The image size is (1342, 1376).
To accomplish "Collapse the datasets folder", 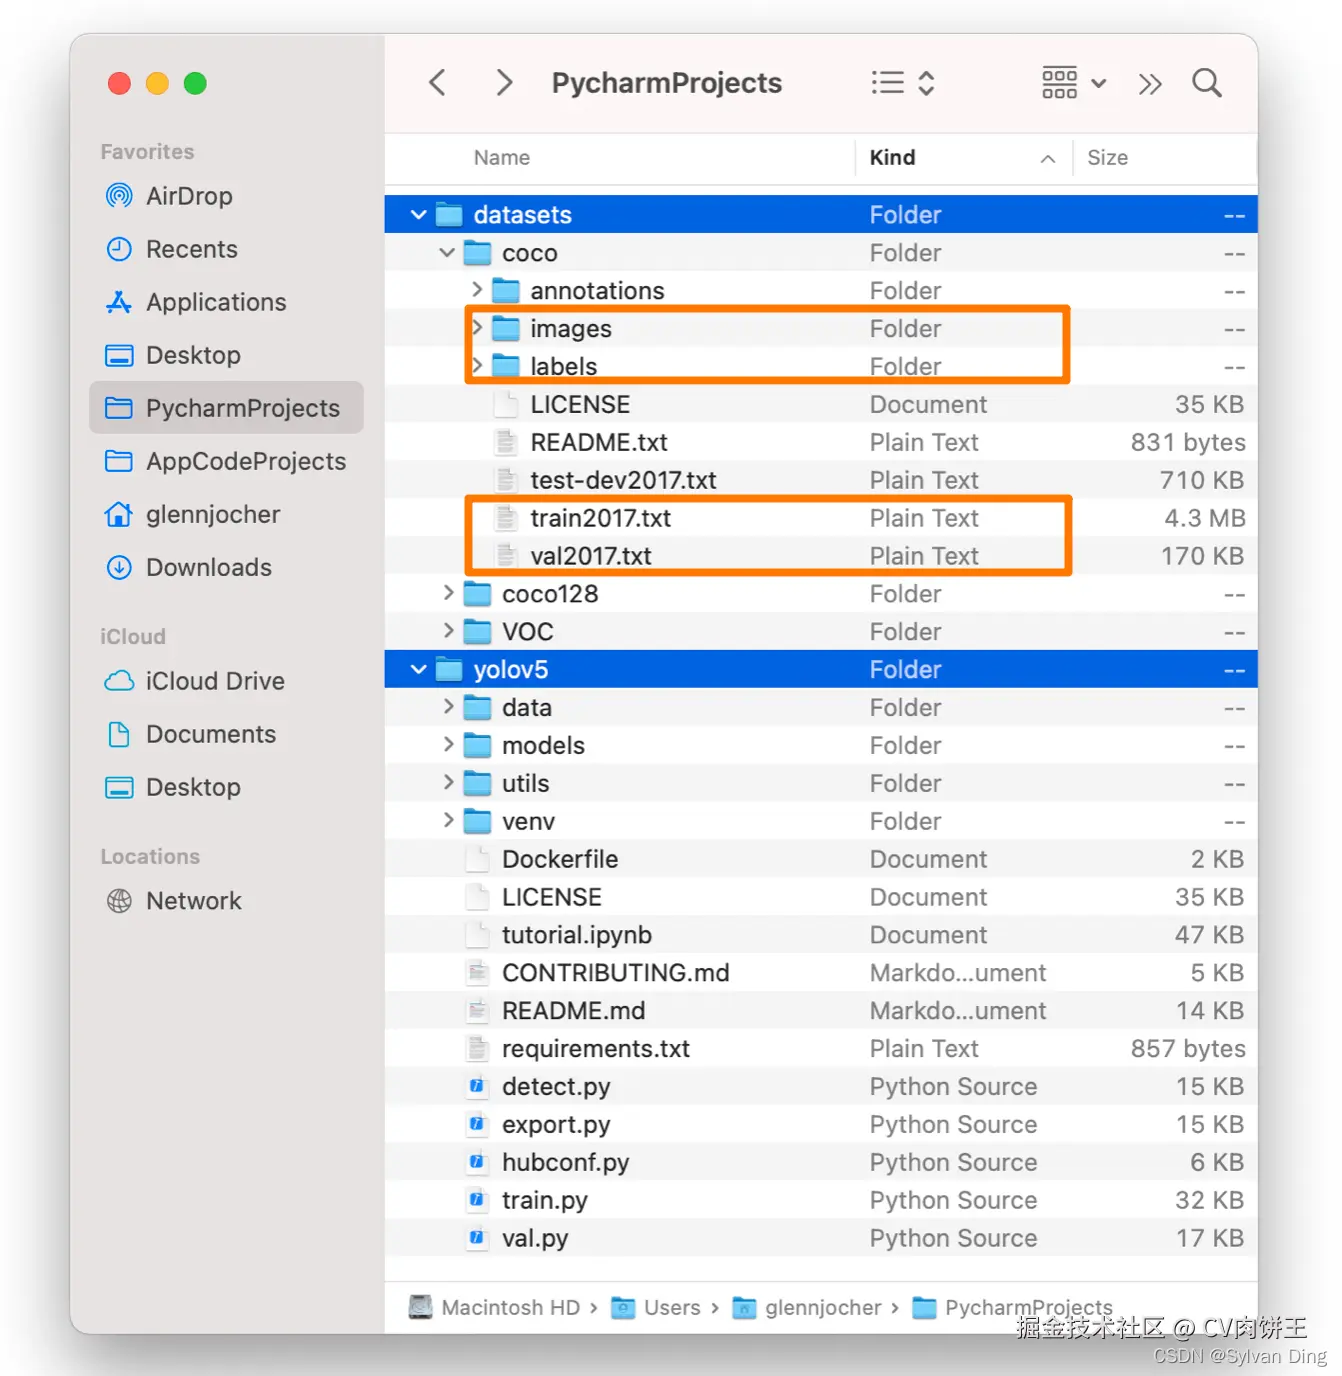I will (x=418, y=215).
